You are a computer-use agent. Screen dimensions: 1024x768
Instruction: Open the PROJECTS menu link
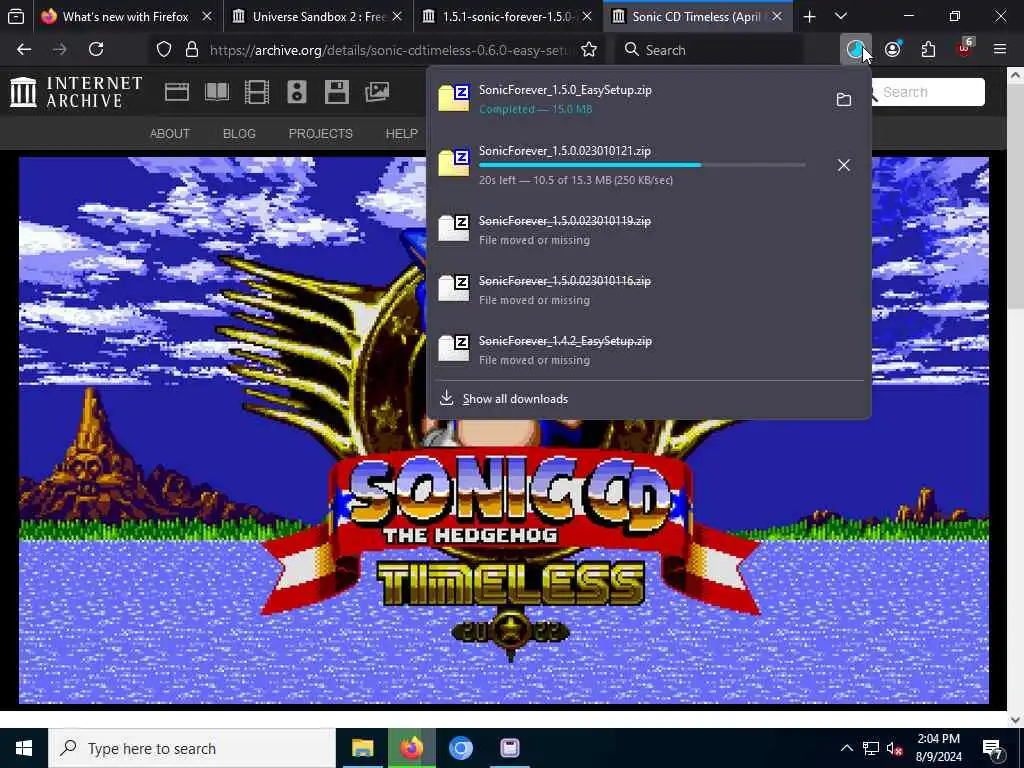(321, 134)
